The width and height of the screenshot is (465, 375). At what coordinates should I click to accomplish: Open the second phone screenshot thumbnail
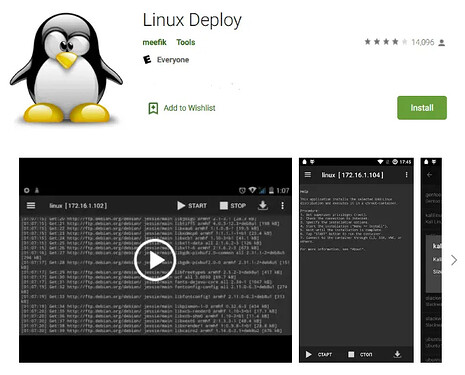[x=356, y=260]
